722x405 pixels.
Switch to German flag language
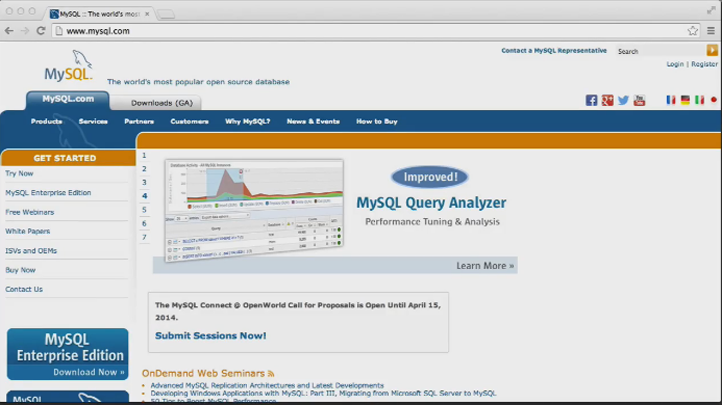[x=685, y=100]
